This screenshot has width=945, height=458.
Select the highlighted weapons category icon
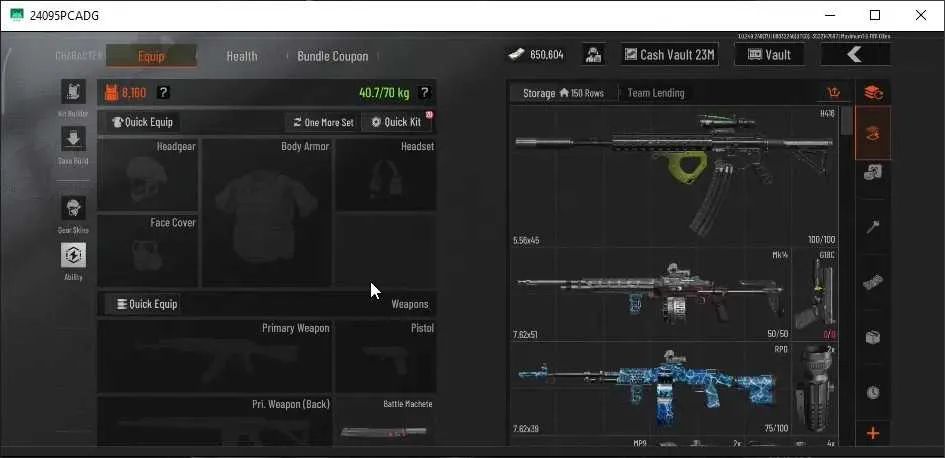pyautogui.click(x=873, y=133)
